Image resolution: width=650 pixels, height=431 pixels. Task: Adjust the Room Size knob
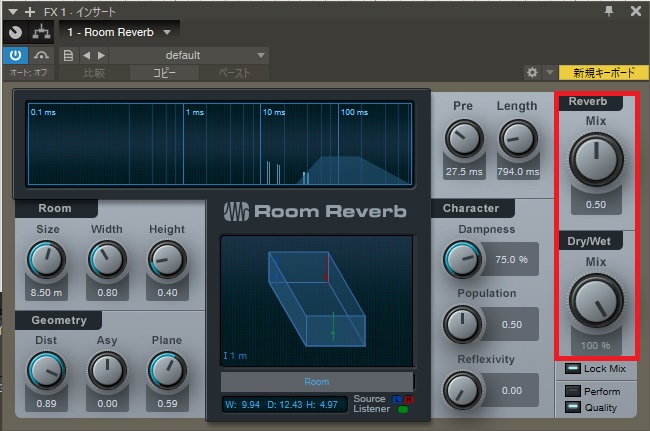click(46, 259)
